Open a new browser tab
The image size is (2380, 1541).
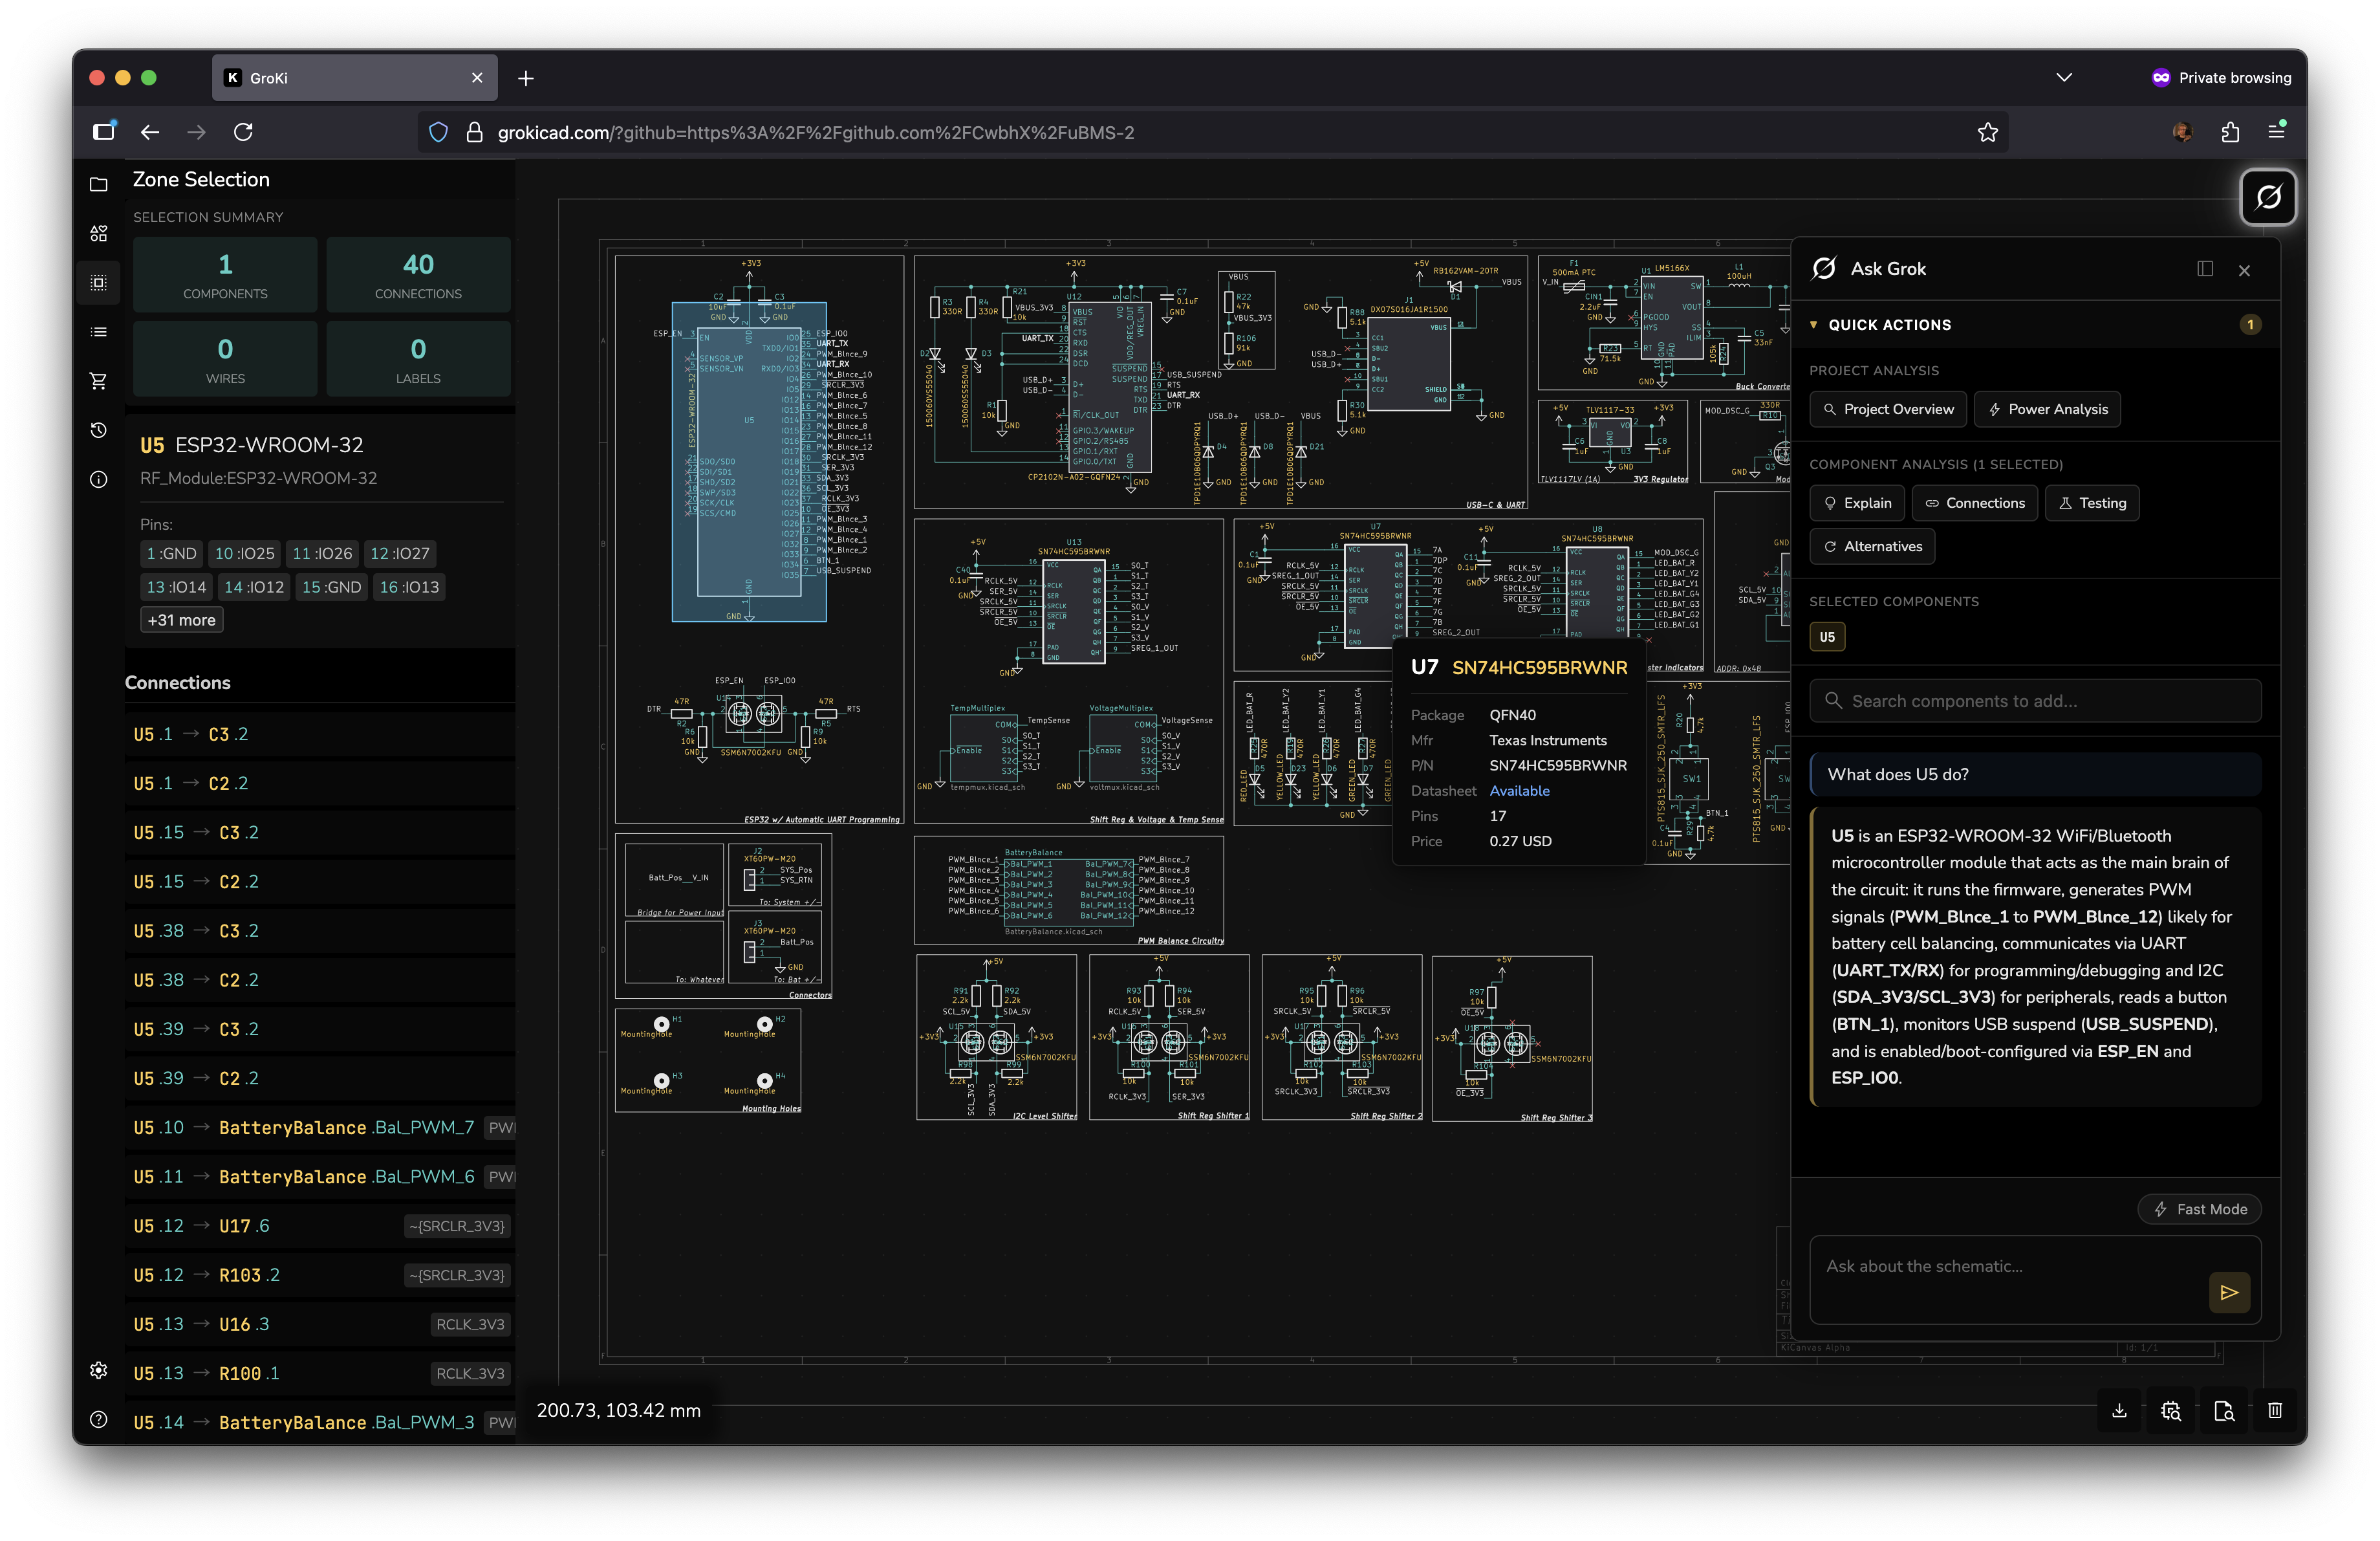(526, 78)
